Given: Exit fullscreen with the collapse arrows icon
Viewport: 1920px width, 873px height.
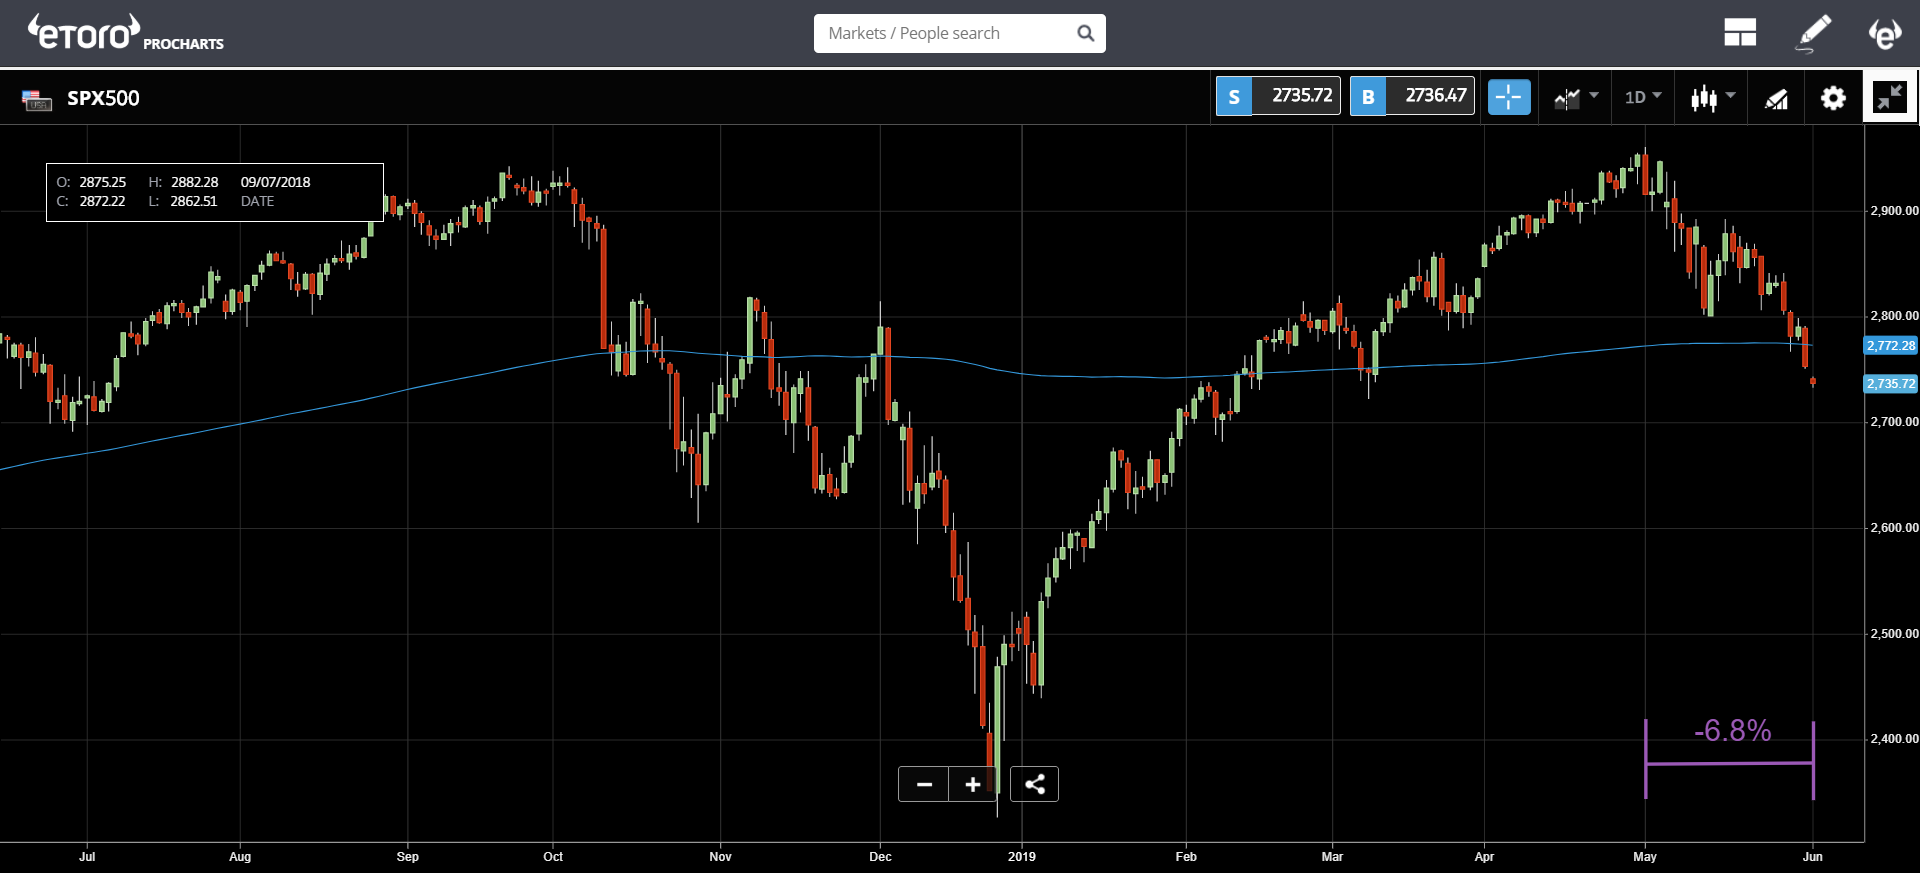Looking at the screenshot, I should [1890, 97].
